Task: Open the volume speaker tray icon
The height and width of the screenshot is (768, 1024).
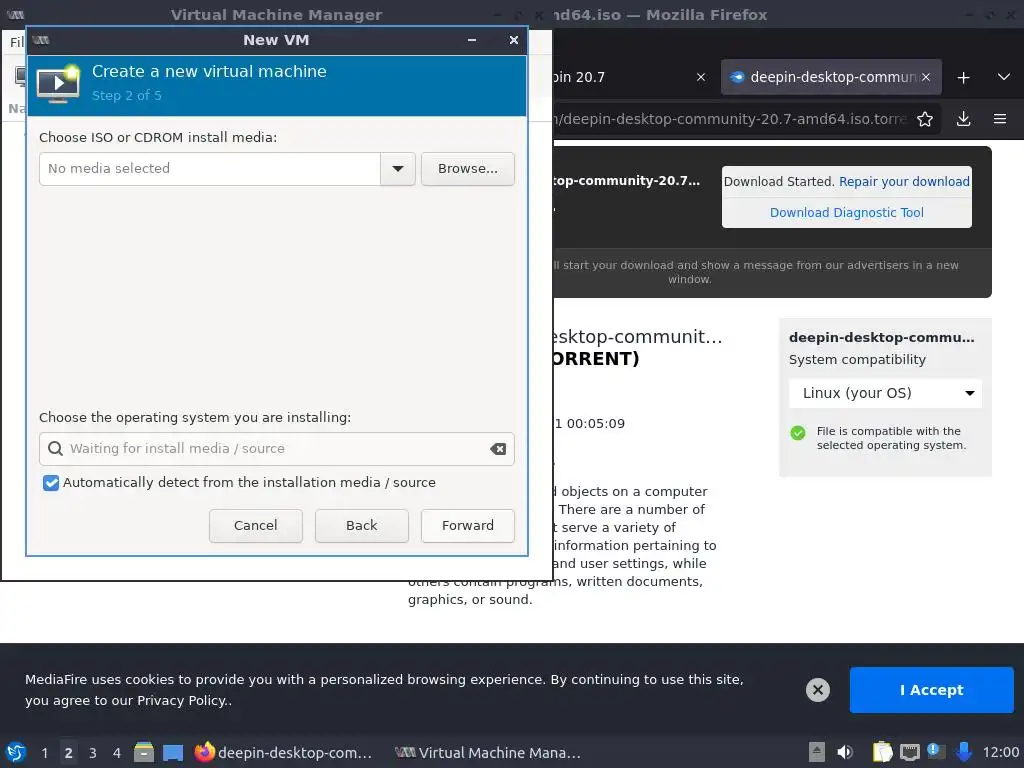Action: pyautogui.click(x=845, y=752)
